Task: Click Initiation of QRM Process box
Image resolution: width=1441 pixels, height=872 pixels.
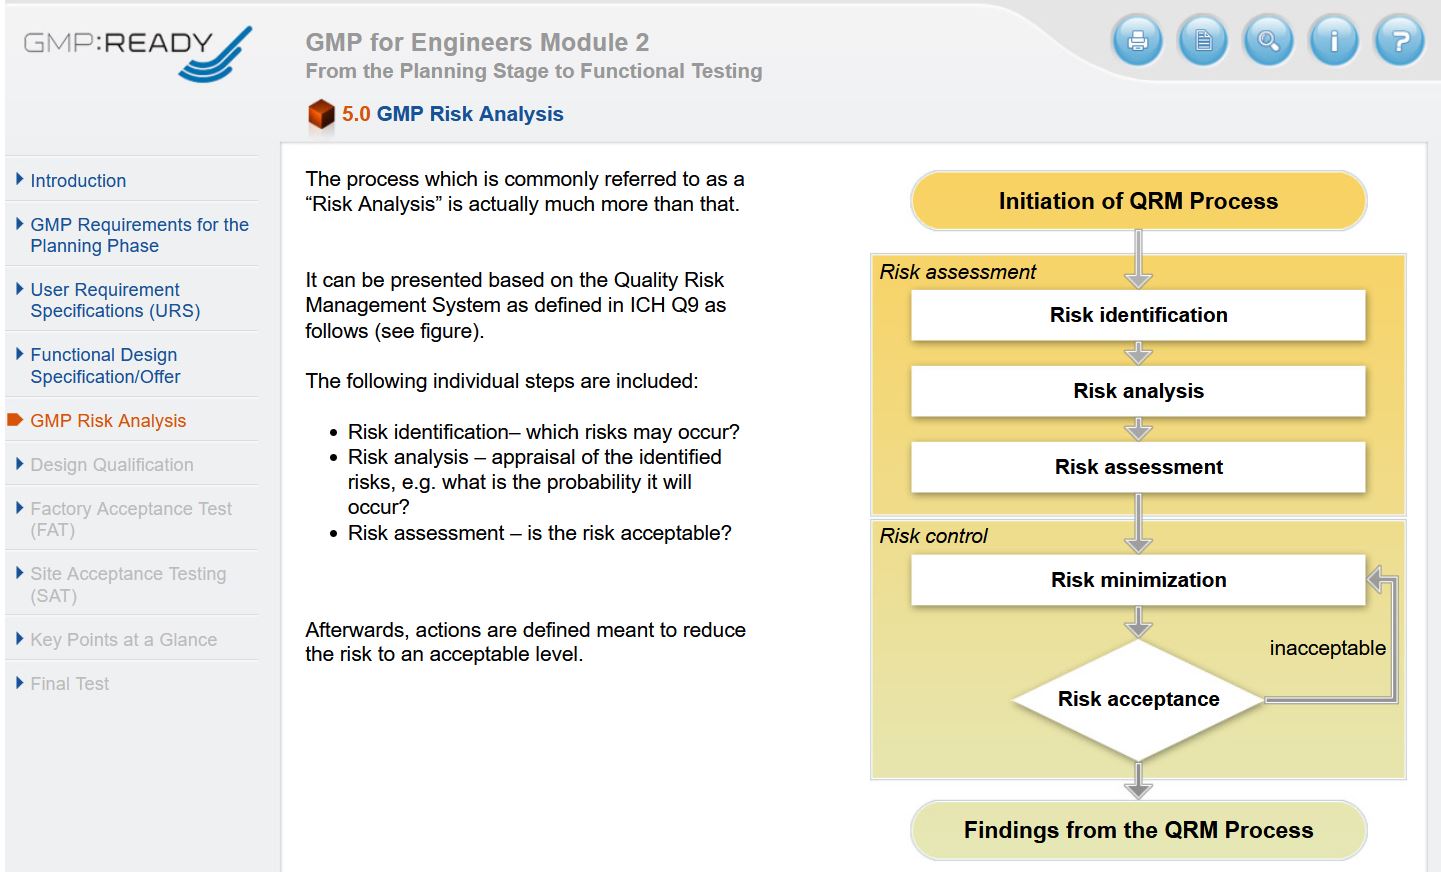Action: pyautogui.click(x=1138, y=201)
